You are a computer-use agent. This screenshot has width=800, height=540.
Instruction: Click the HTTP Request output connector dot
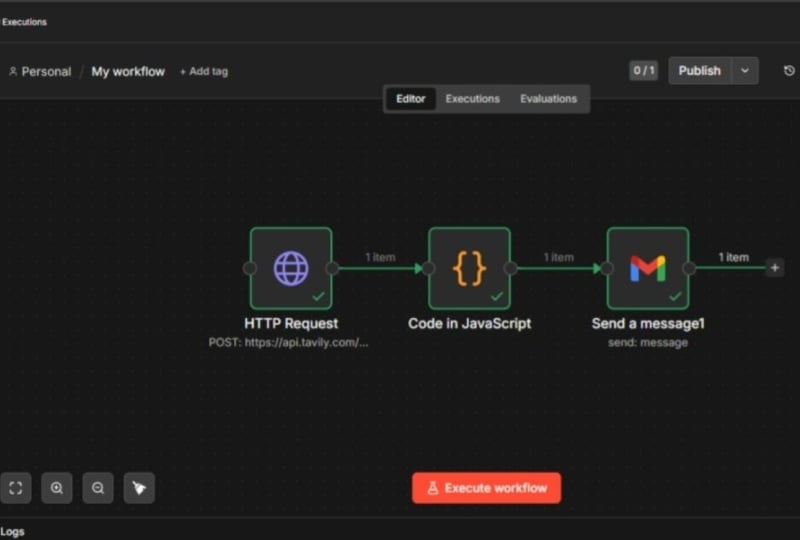pyautogui.click(x=332, y=268)
